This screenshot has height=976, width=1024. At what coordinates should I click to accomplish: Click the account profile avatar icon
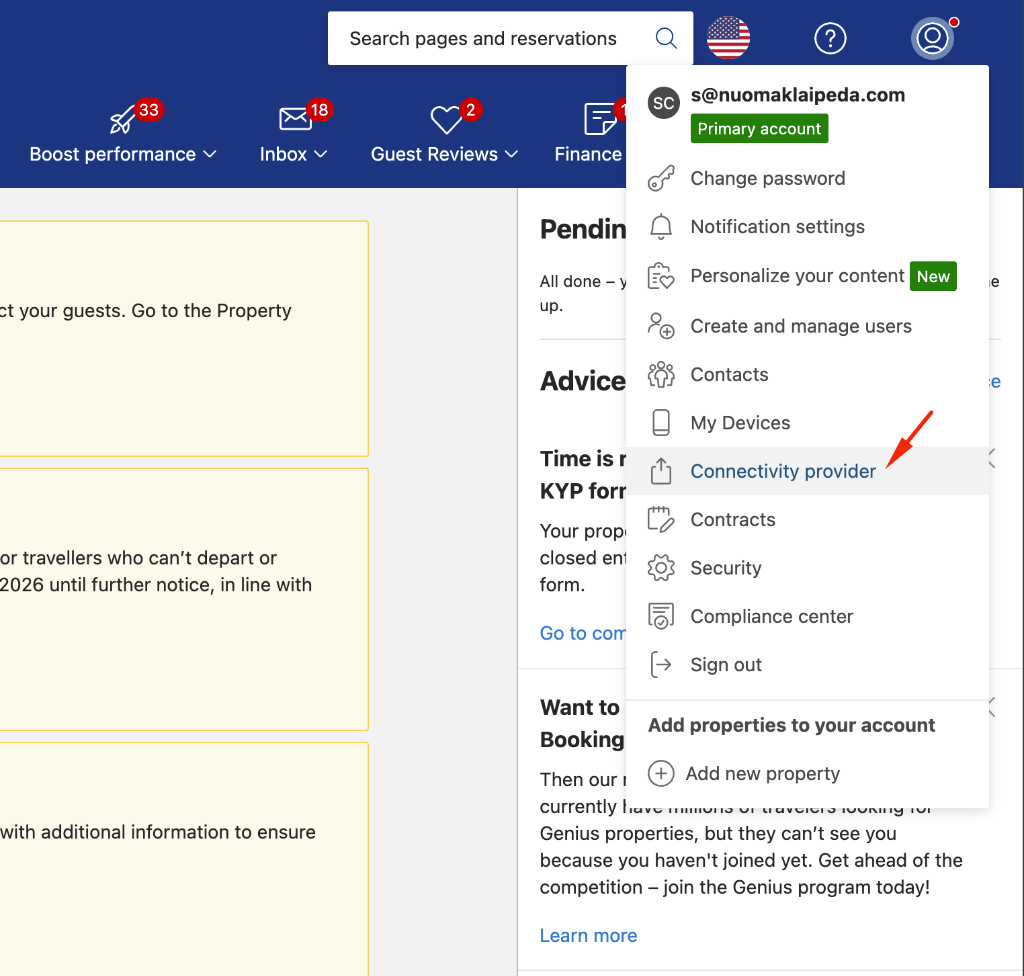[x=932, y=39]
